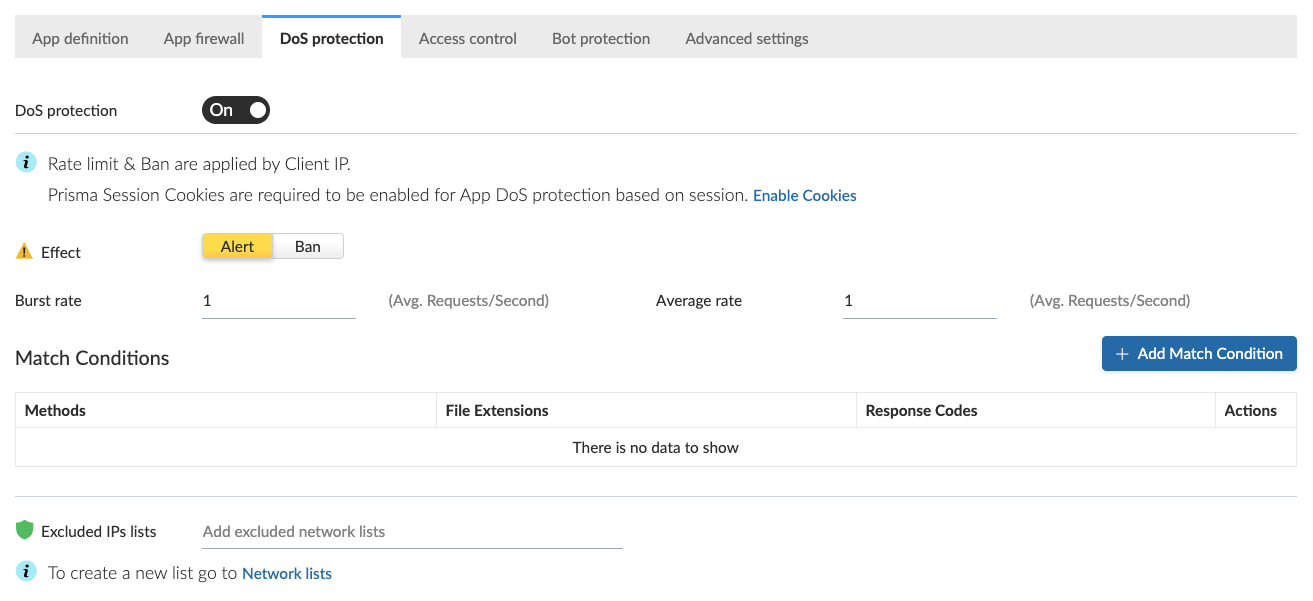
Task: Click the info icon beside Network lists hint
Action: pos(26,572)
